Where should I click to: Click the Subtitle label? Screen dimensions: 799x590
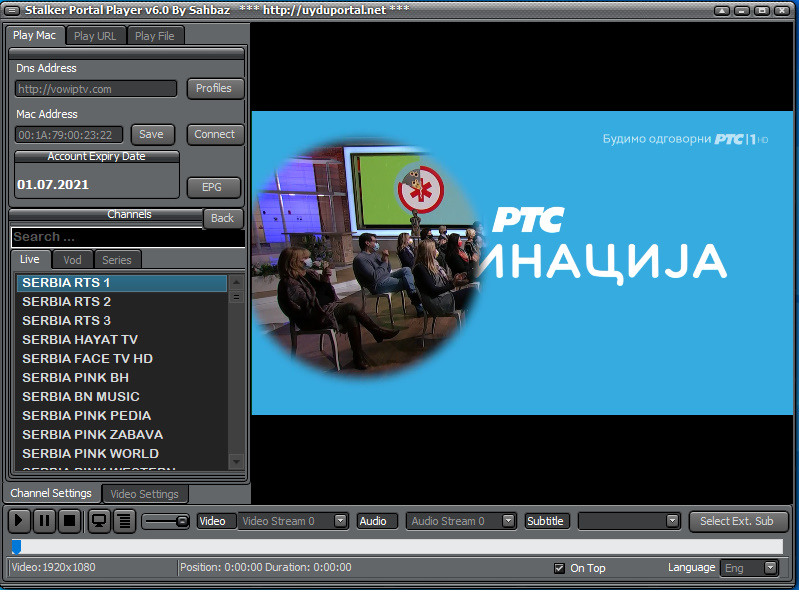click(x=547, y=521)
